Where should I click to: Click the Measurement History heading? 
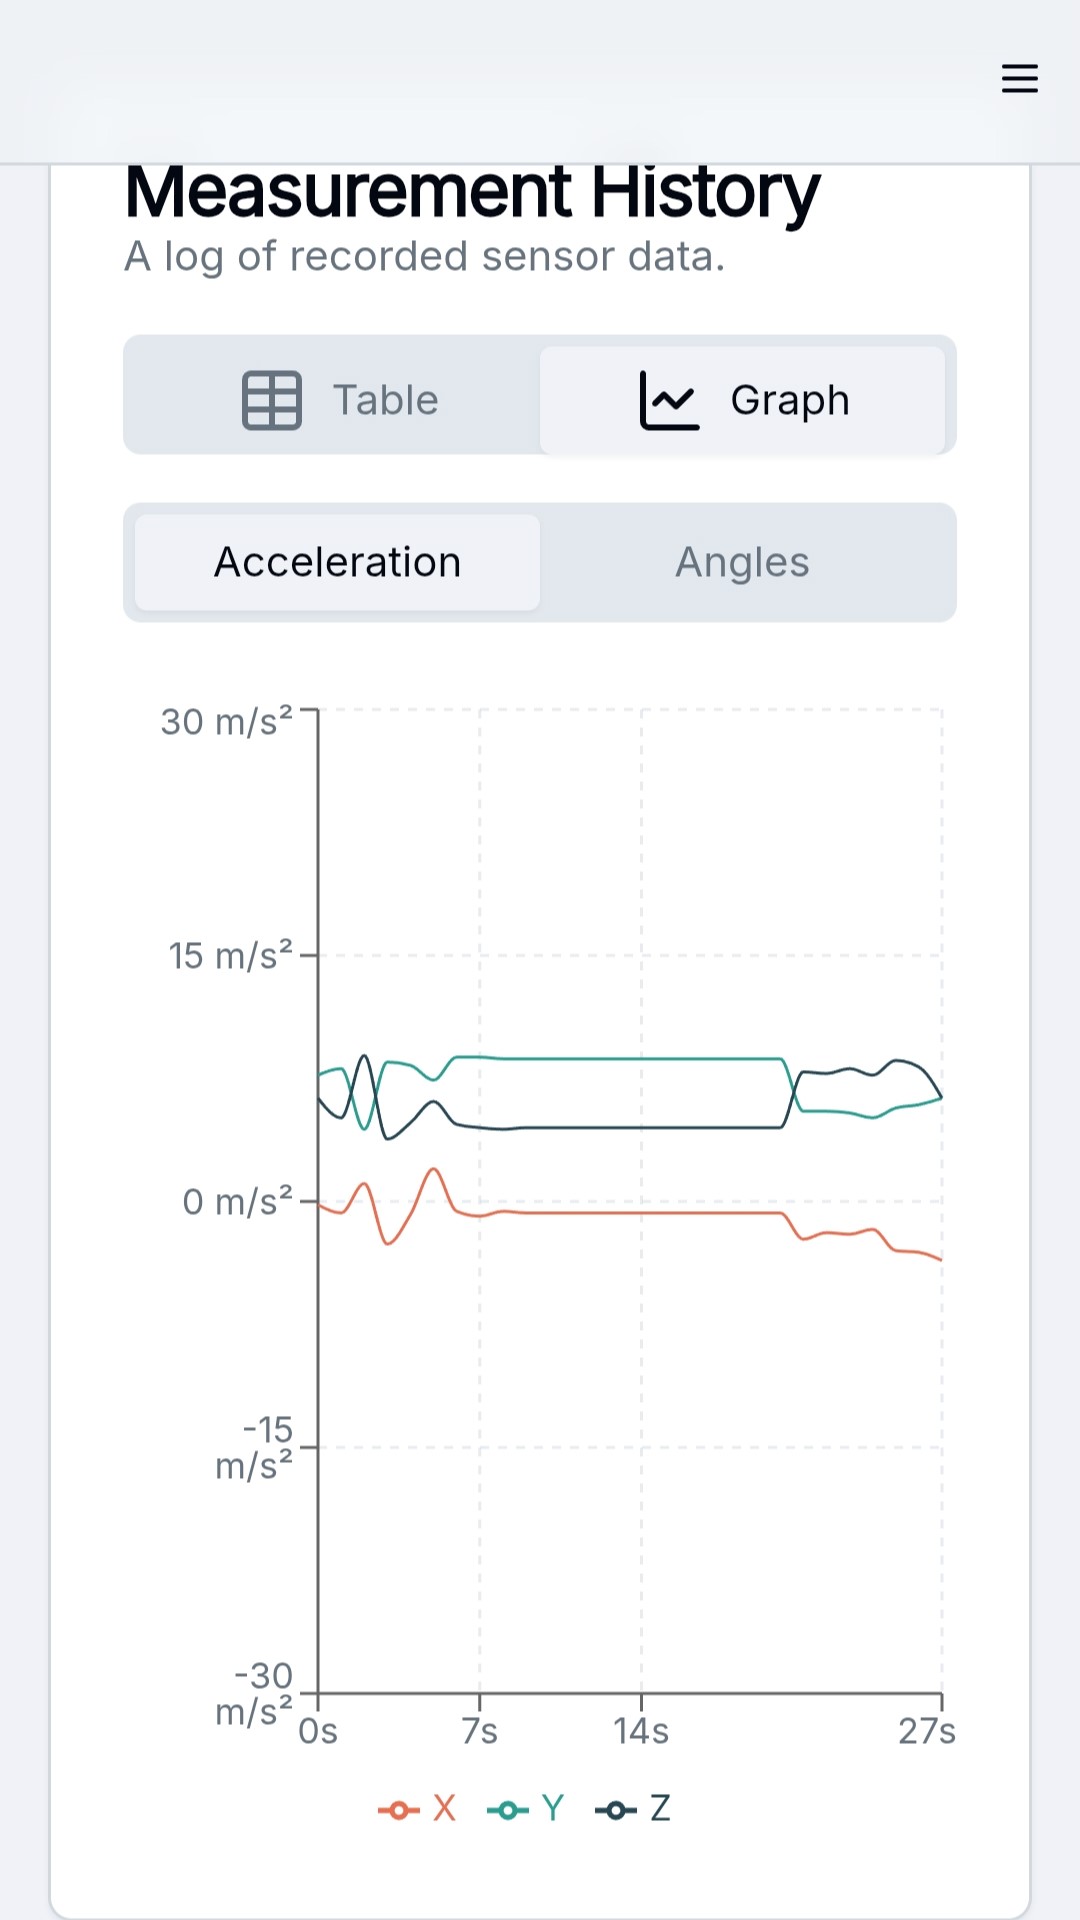click(x=472, y=192)
